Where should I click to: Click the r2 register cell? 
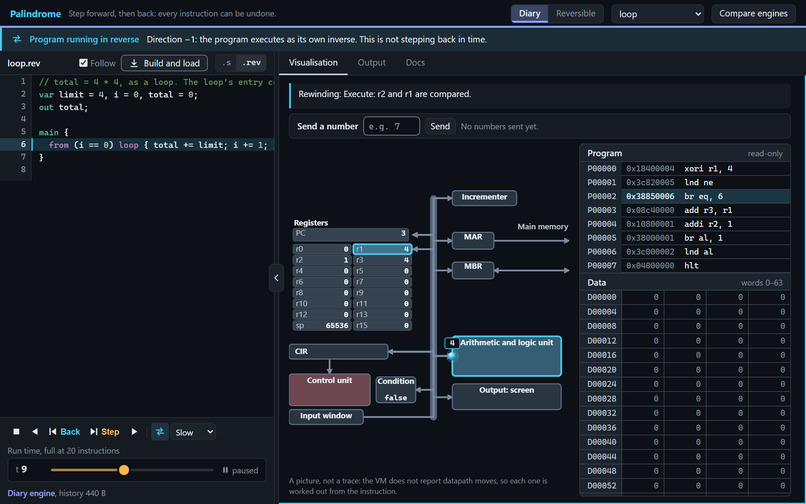pos(322,260)
